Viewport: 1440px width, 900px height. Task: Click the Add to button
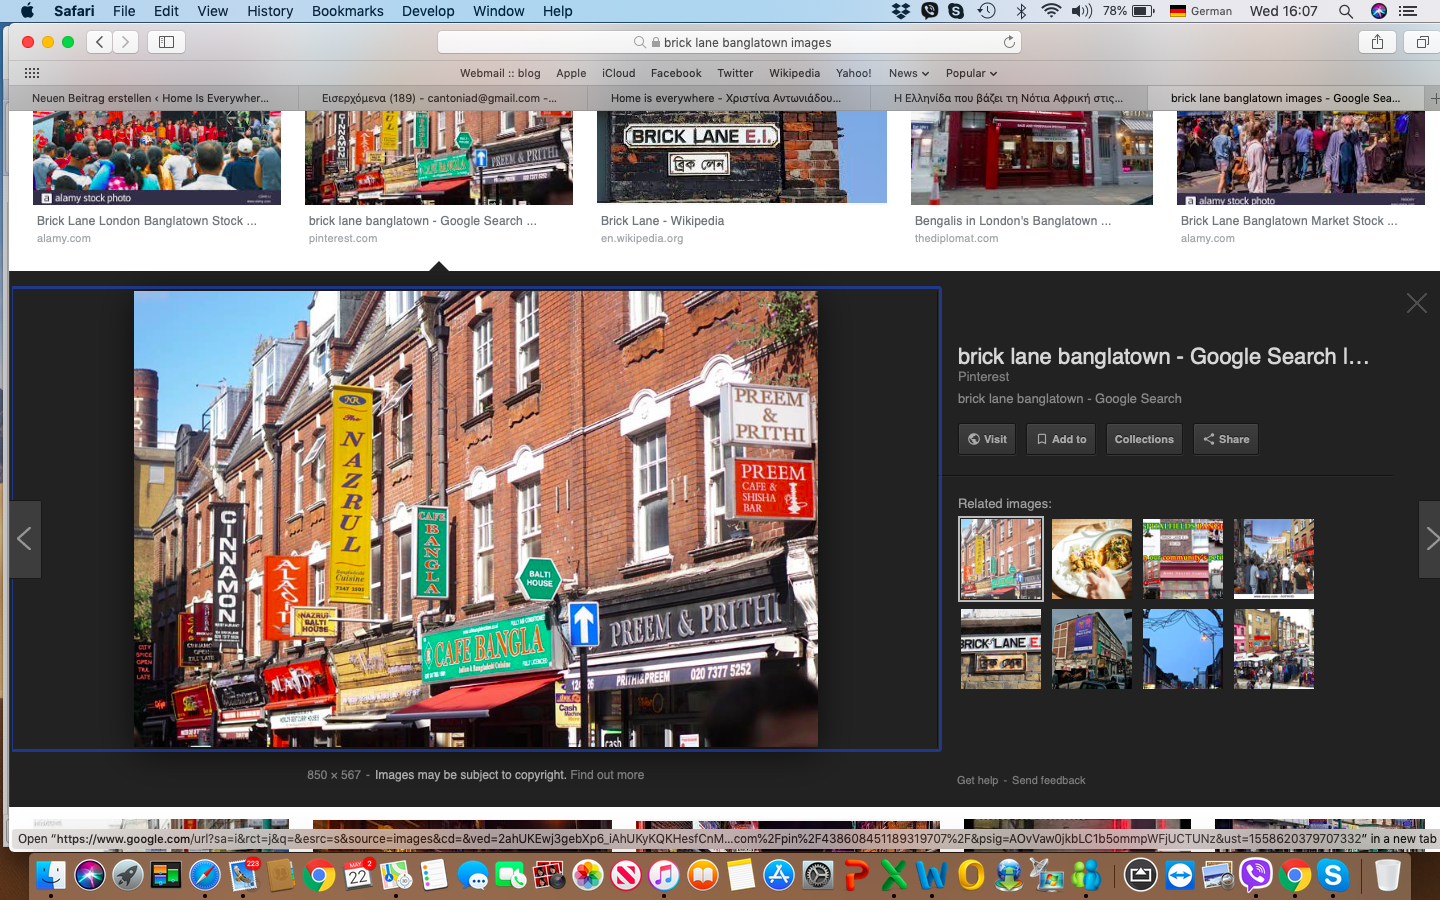tap(1061, 439)
